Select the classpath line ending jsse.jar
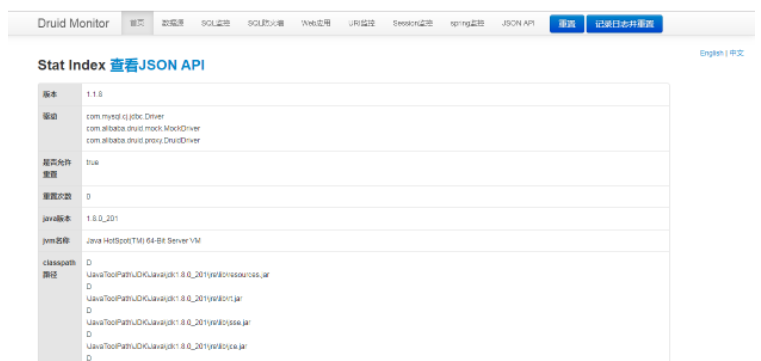 click(x=168, y=322)
